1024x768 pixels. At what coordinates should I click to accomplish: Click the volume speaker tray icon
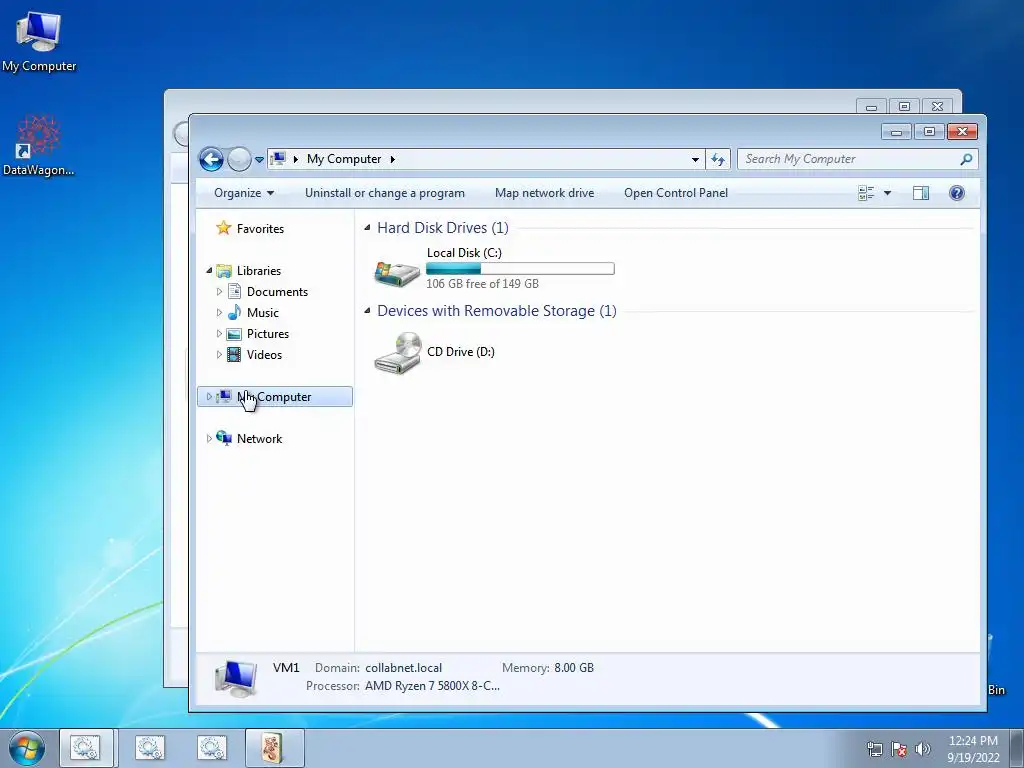click(922, 749)
